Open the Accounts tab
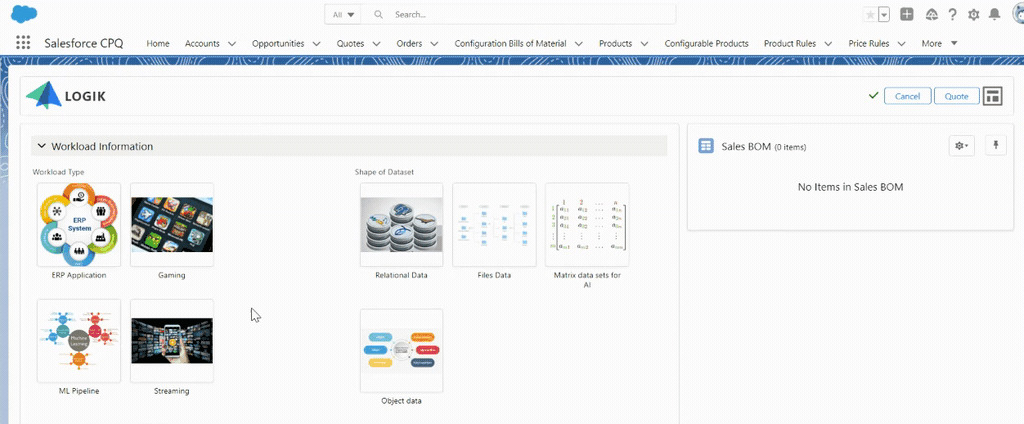The width and height of the screenshot is (1024, 424). pos(202,44)
